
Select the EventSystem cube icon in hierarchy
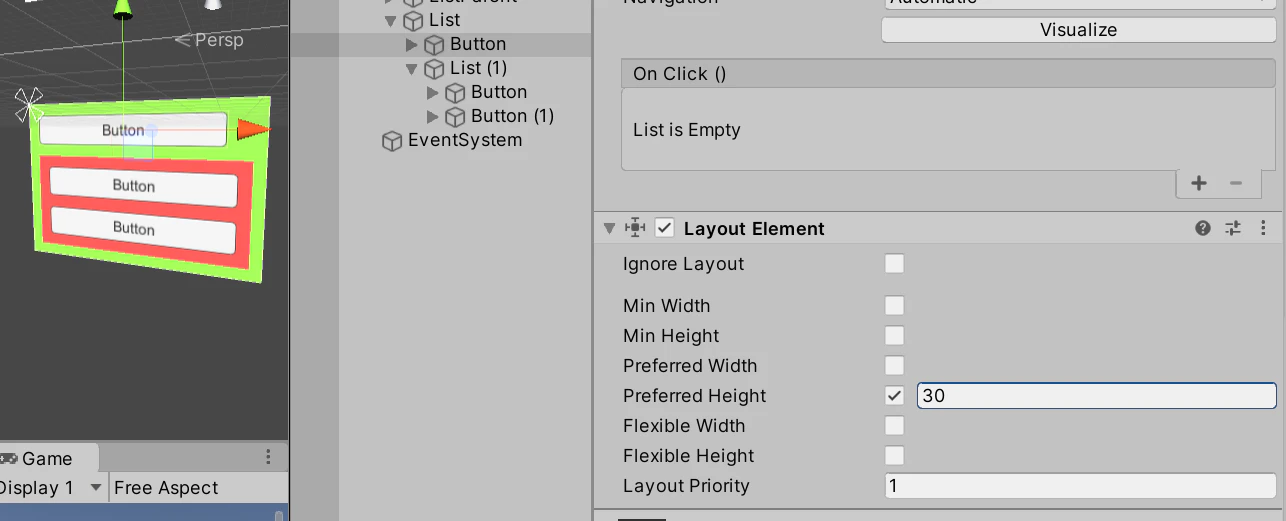[x=392, y=141]
